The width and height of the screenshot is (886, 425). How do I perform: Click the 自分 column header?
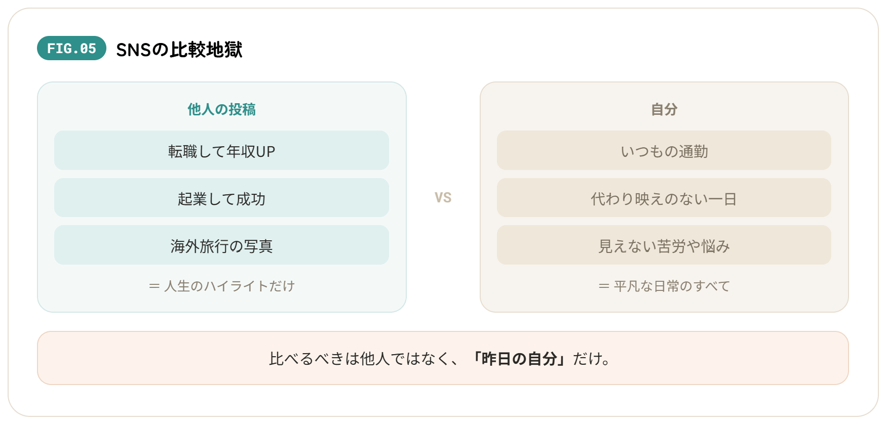[x=664, y=110]
